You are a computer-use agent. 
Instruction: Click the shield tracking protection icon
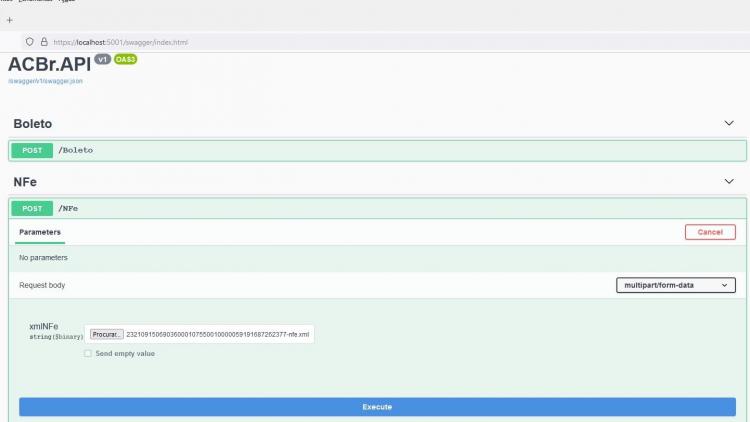point(30,42)
